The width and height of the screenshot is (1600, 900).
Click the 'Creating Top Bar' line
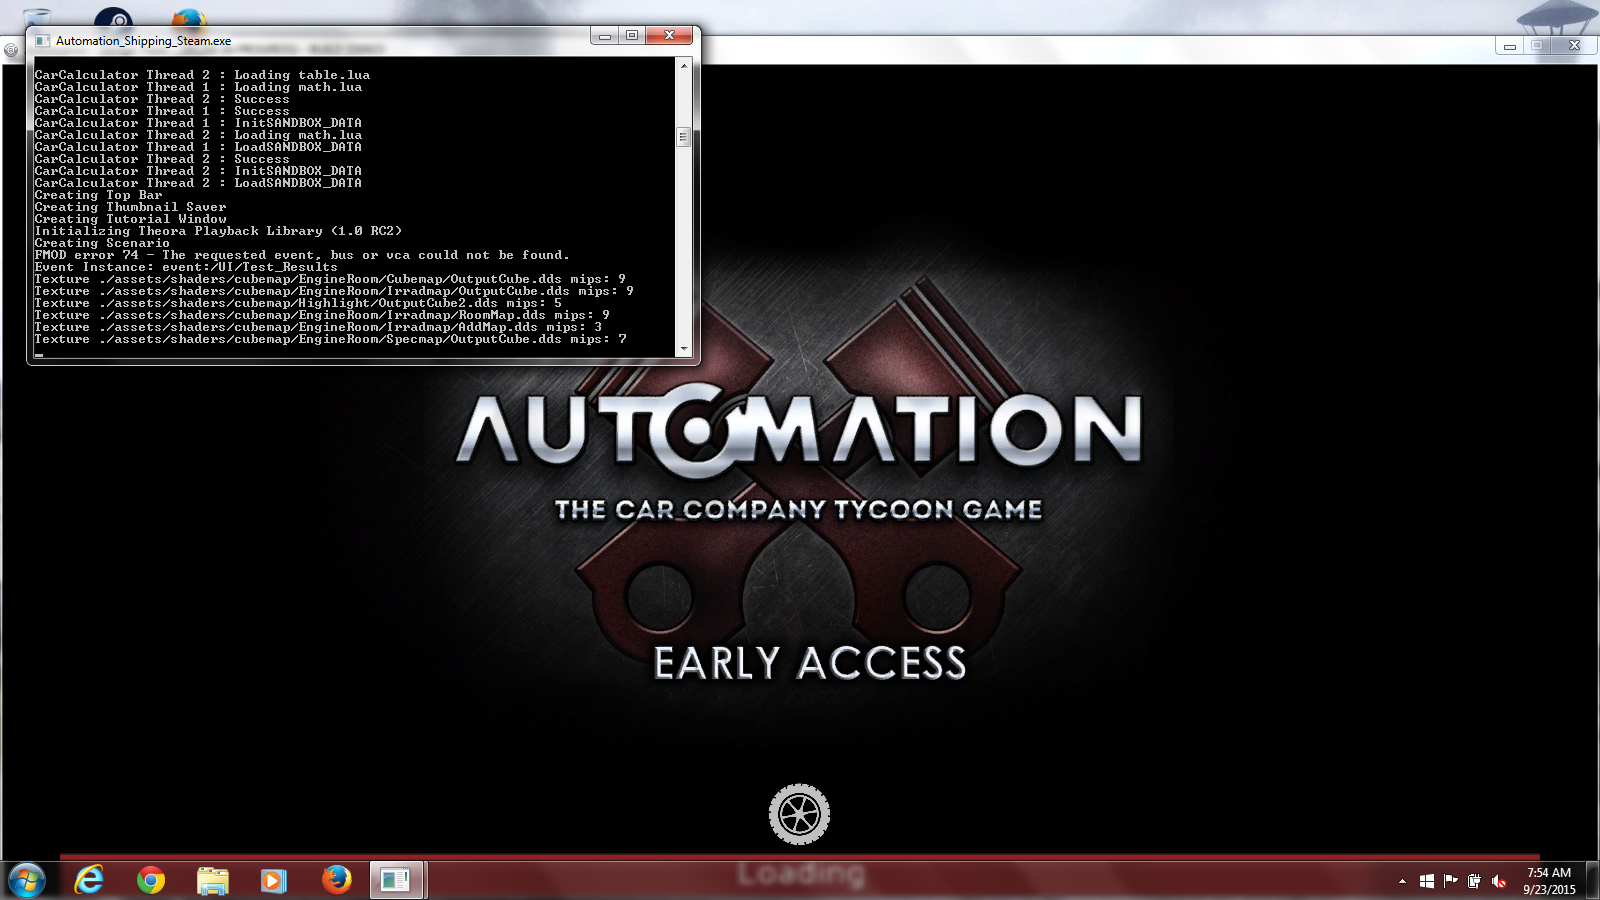click(98, 195)
